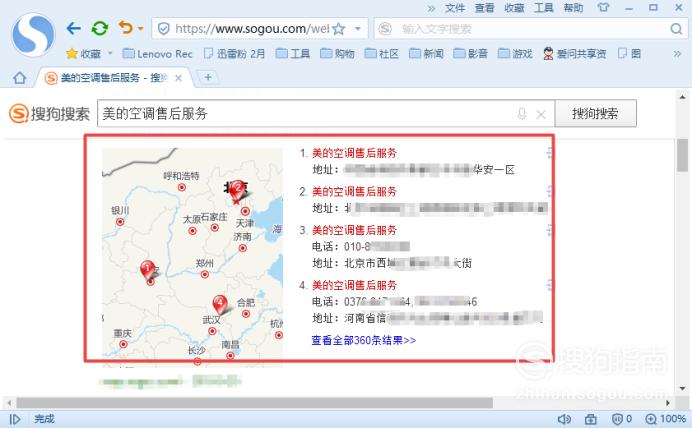Viewport: 692px width, 428px height.
Task: Expand the address bar history dropdown arrow
Action: pyautogui.click(x=358, y=29)
